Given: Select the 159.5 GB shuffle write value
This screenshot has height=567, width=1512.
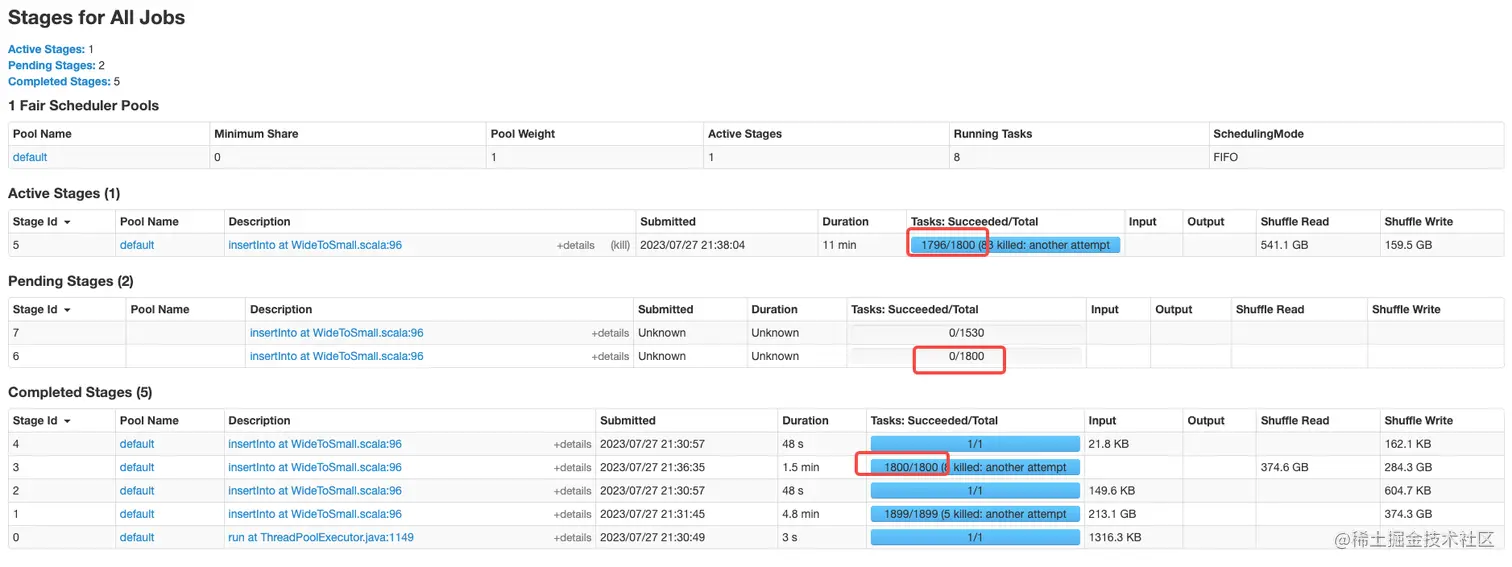Looking at the screenshot, I should click(1409, 245).
